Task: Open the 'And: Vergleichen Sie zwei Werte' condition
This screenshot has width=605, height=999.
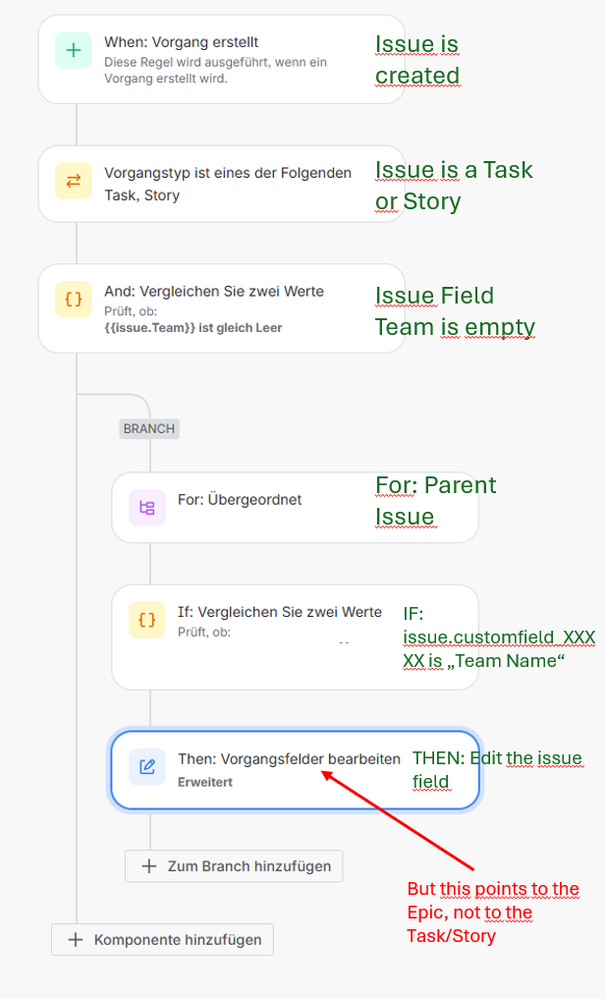Action: coord(222,308)
